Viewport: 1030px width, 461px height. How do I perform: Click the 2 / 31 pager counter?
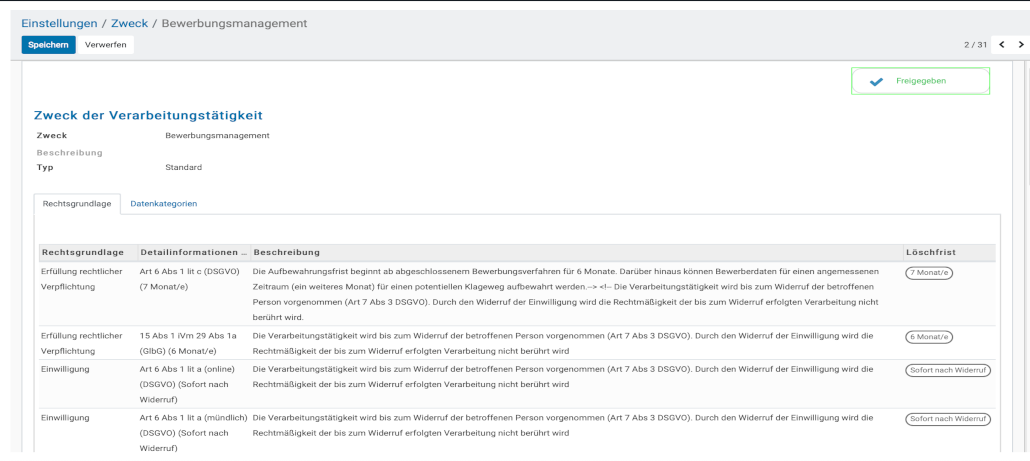(975, 45)
